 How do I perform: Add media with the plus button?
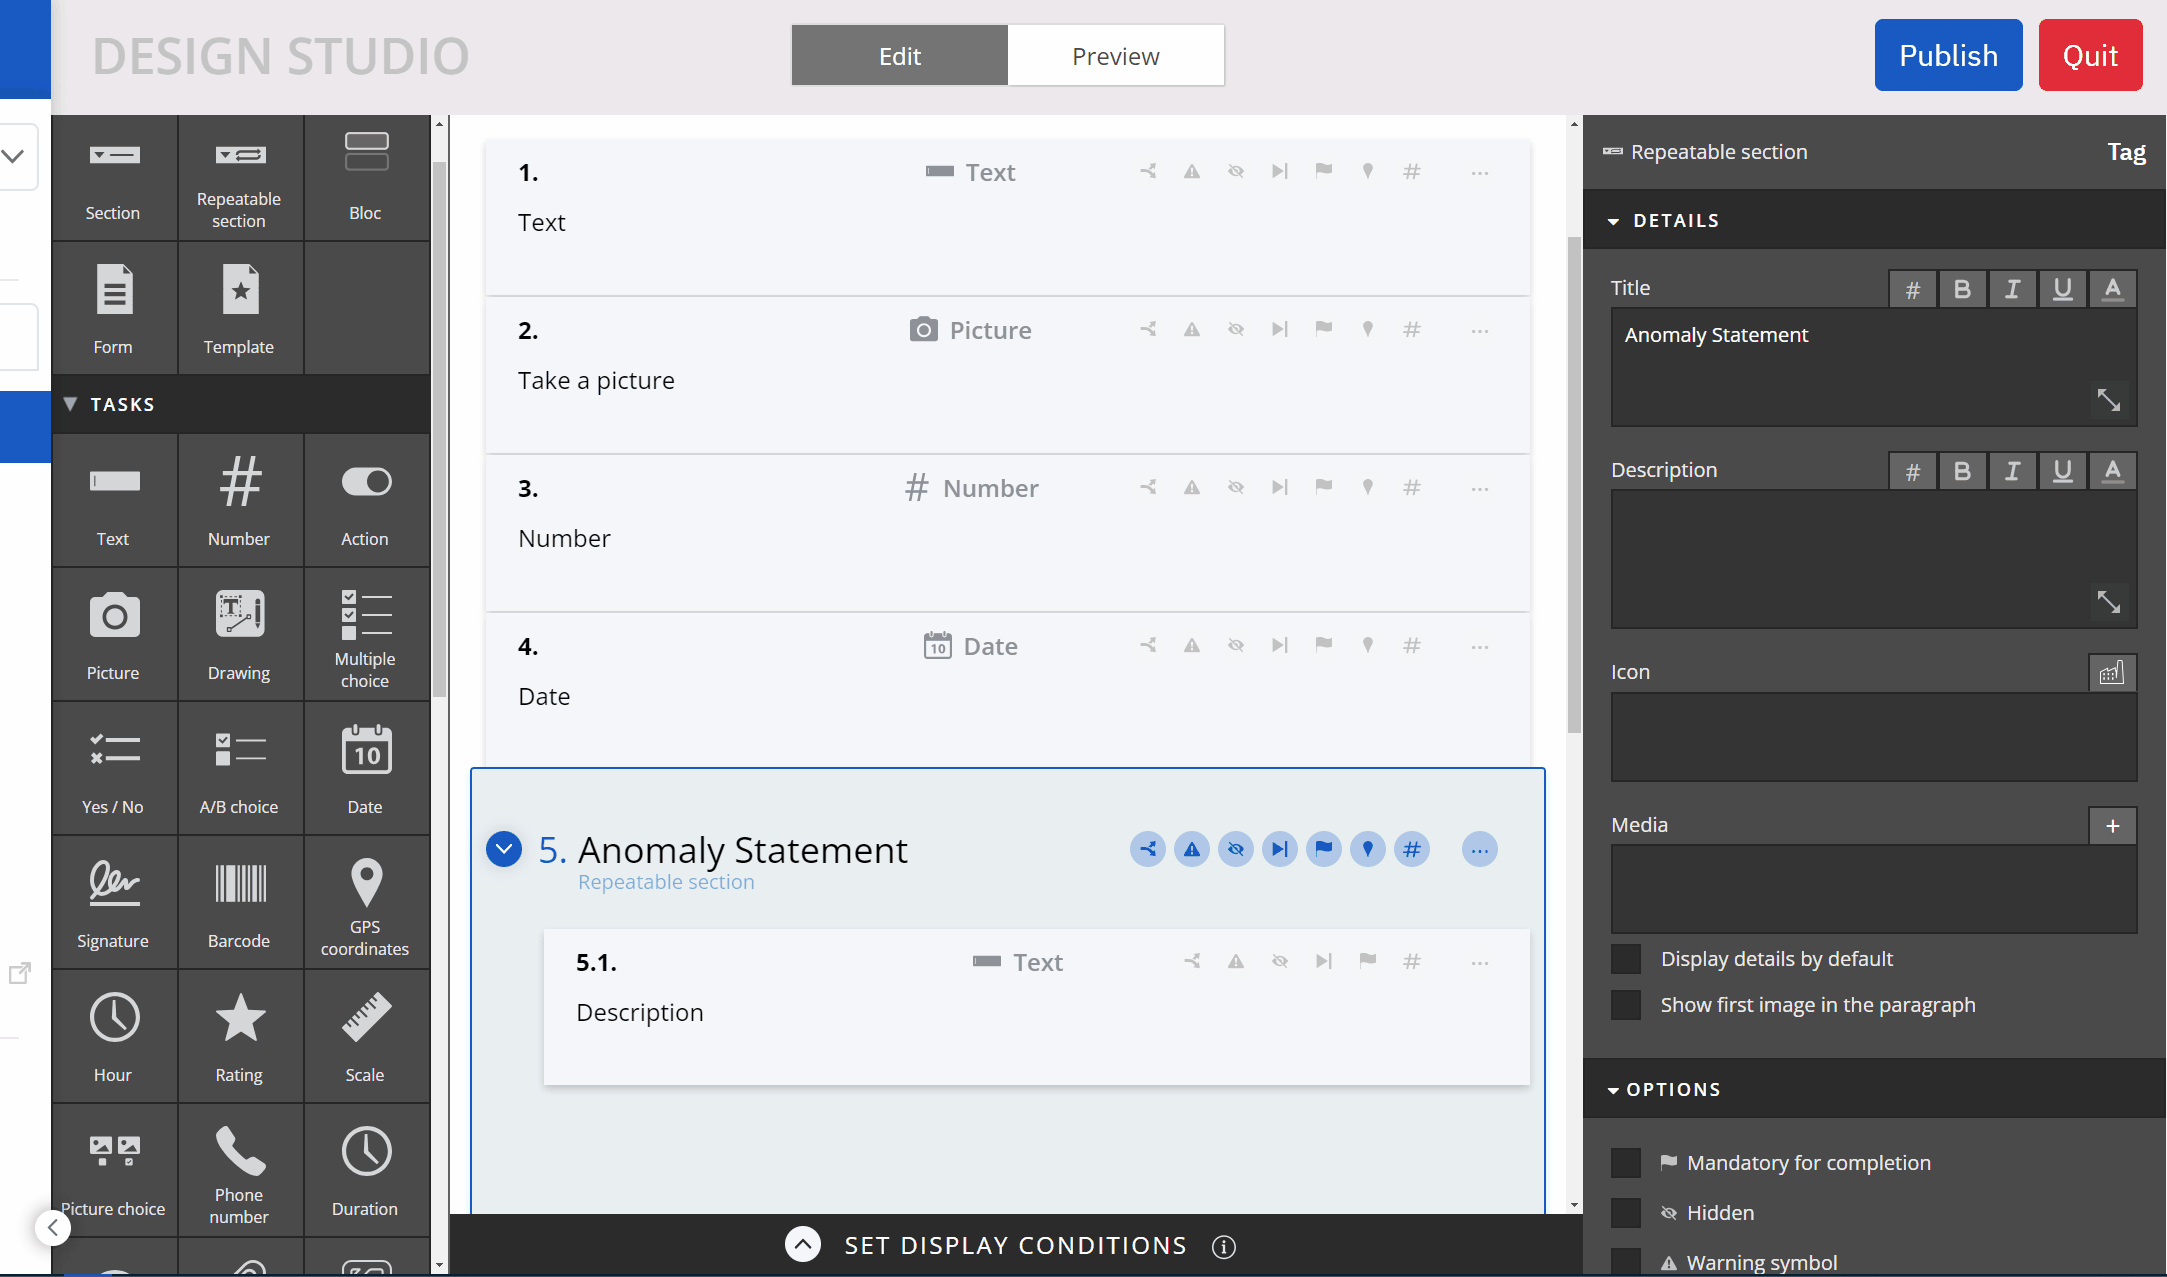pyautogui.click(x=2112, y=826)
